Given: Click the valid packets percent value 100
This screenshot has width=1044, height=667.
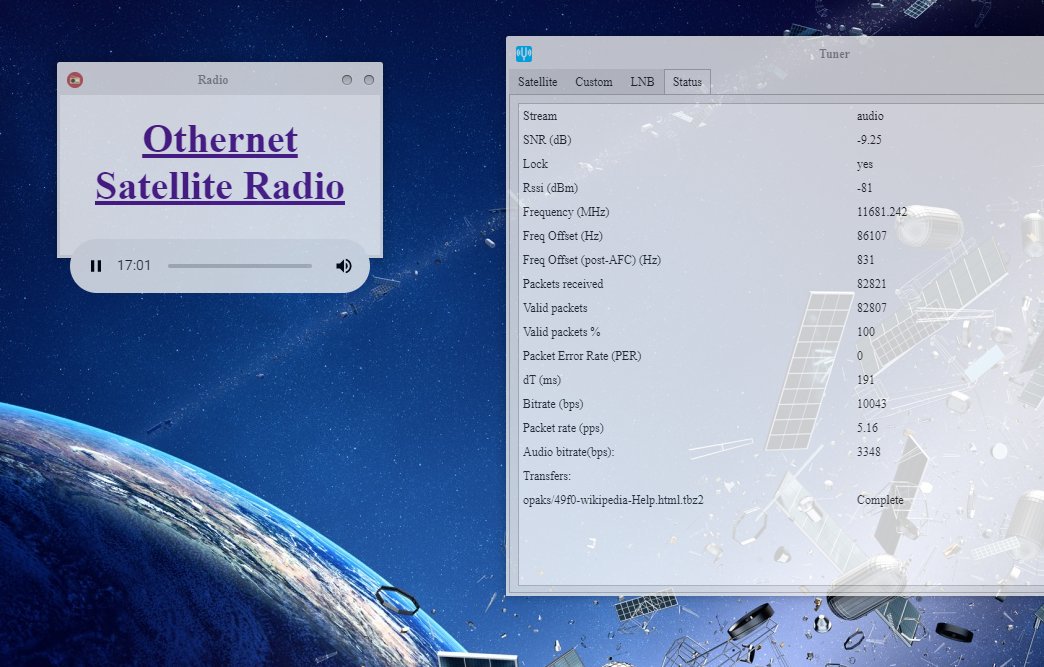Looking at the screenshot, I should click(866, 332).
